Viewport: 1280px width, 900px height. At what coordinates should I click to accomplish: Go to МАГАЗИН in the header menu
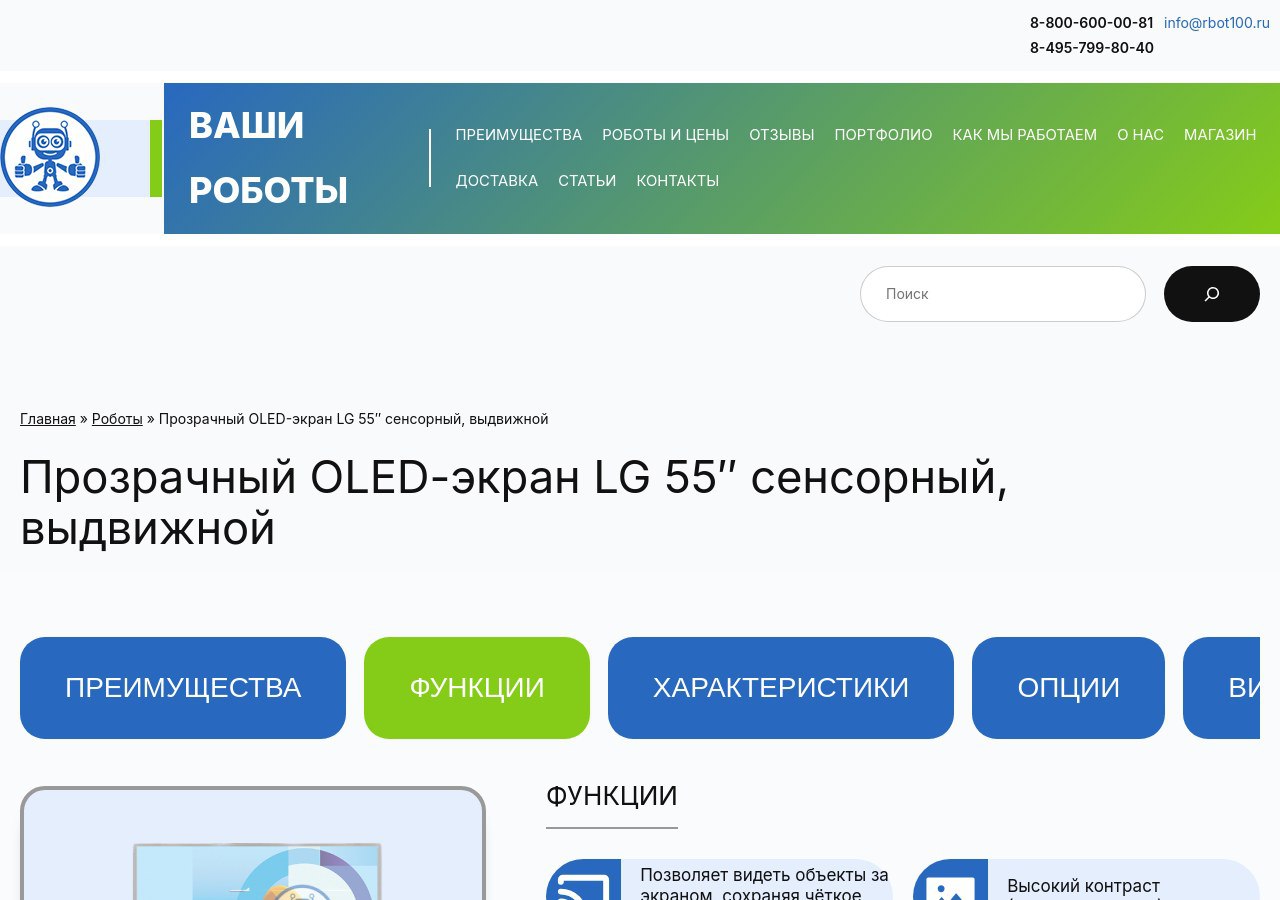click(x=1220, y=135)
